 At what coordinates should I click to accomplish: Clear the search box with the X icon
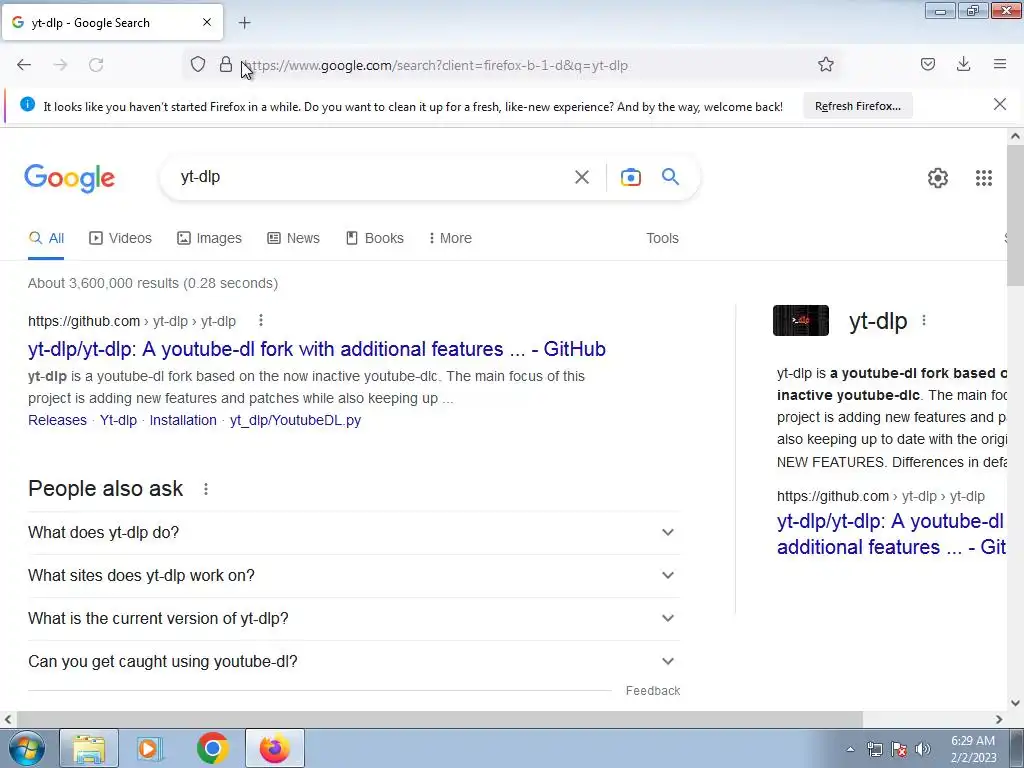click(x=581, y=177)
